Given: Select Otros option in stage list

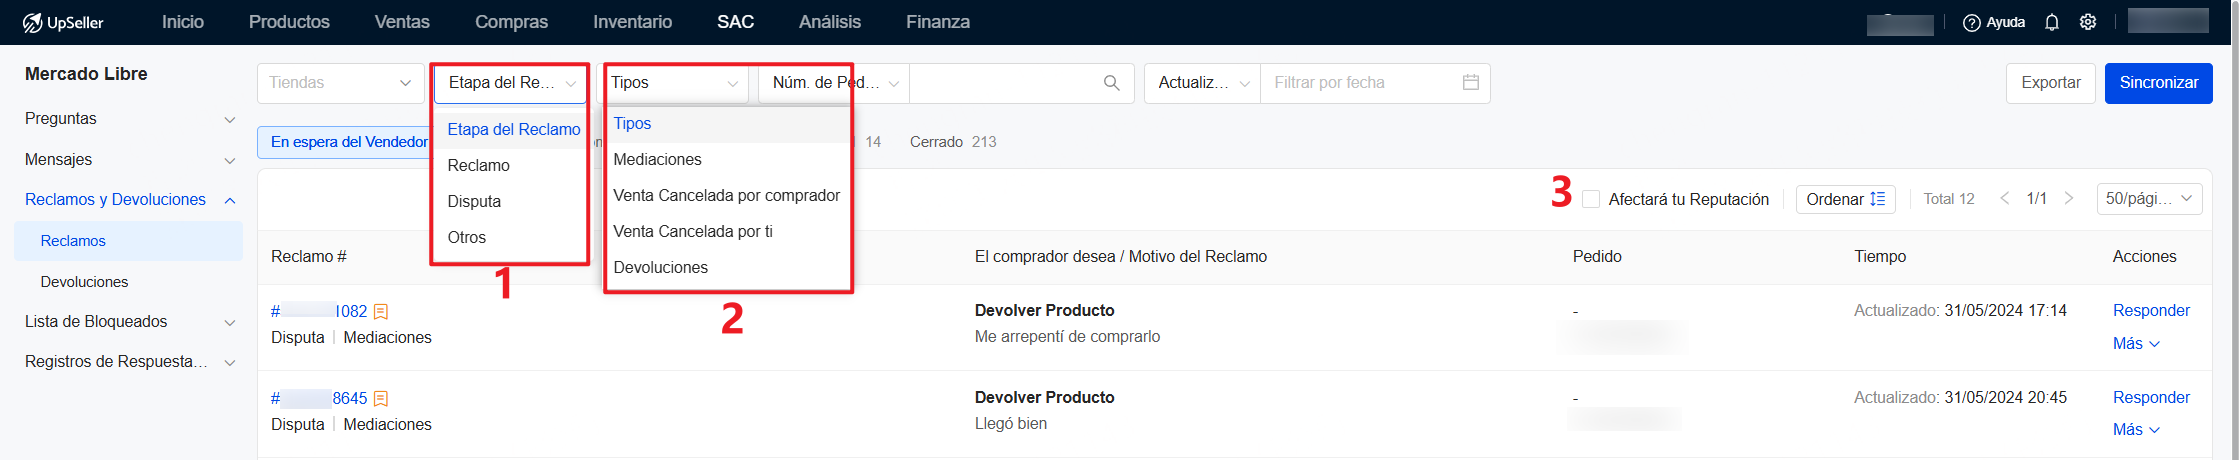Looking at the screenshot, I should 510,238.
